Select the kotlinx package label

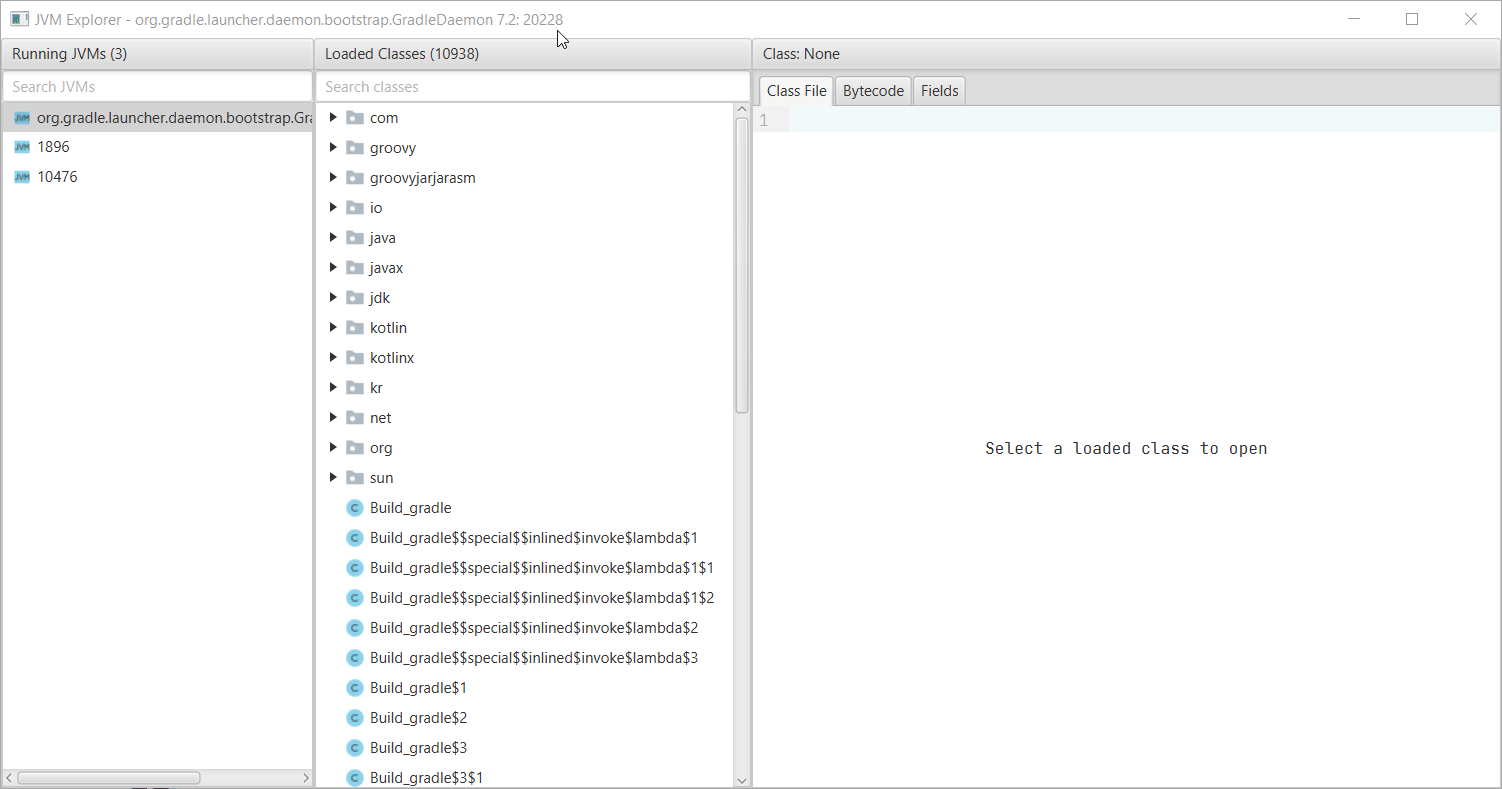tap(392, 358)
